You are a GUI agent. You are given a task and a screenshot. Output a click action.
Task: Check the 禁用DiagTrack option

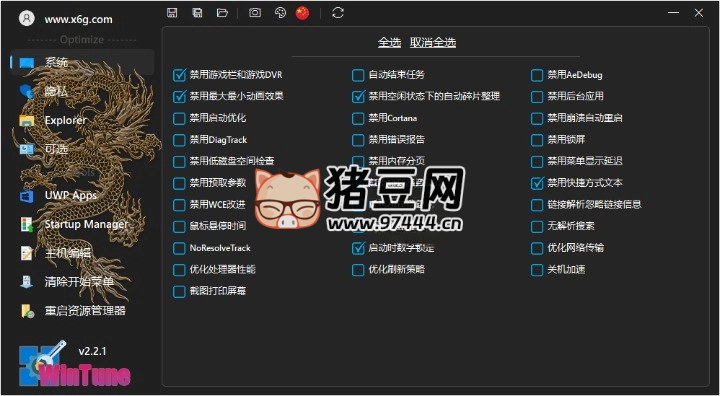tap(179, 140)
